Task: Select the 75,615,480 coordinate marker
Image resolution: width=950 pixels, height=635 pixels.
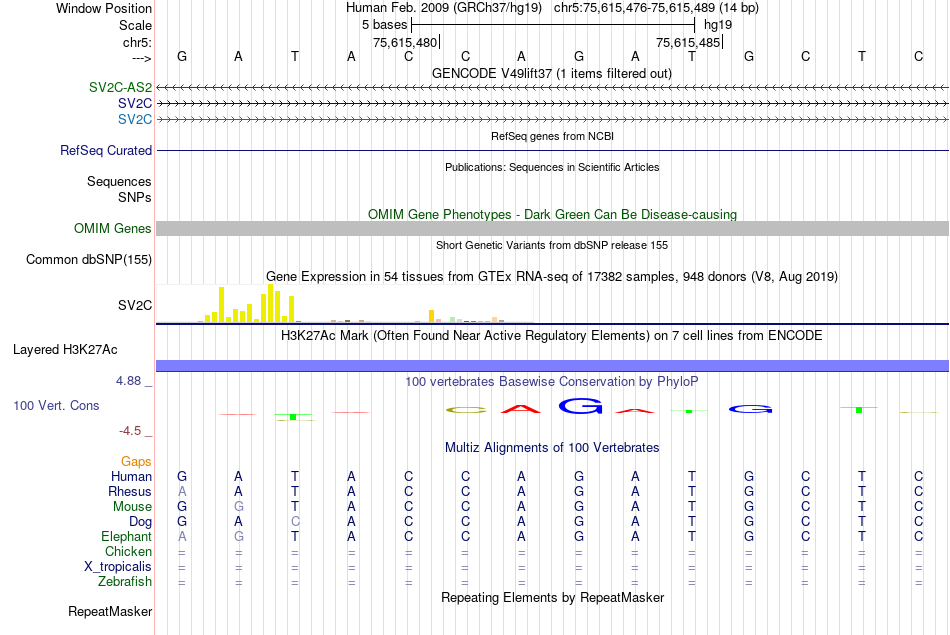Action: (405, 42)
